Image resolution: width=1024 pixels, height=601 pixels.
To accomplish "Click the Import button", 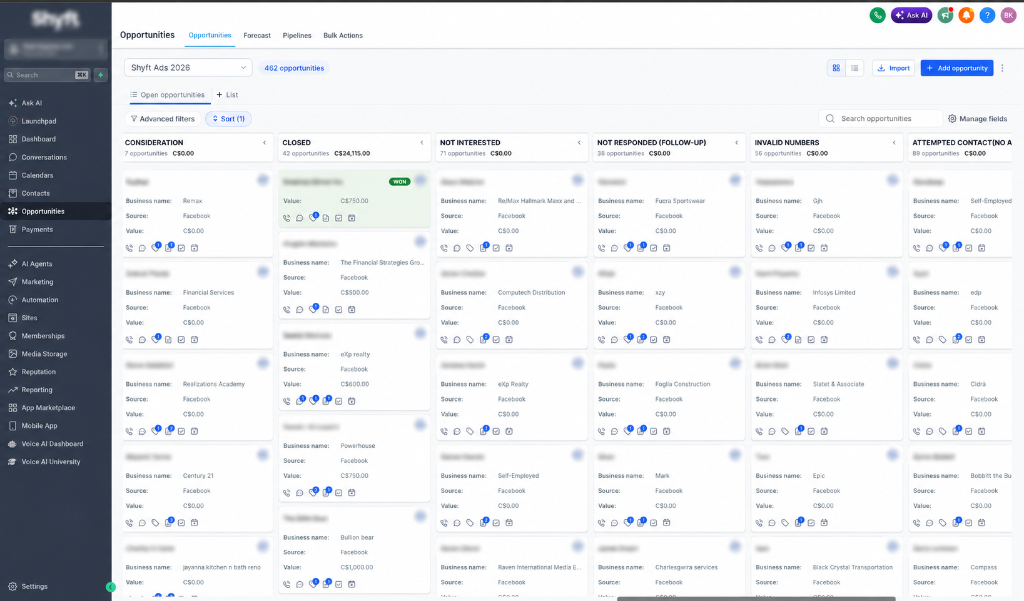I will coord(893,68).
